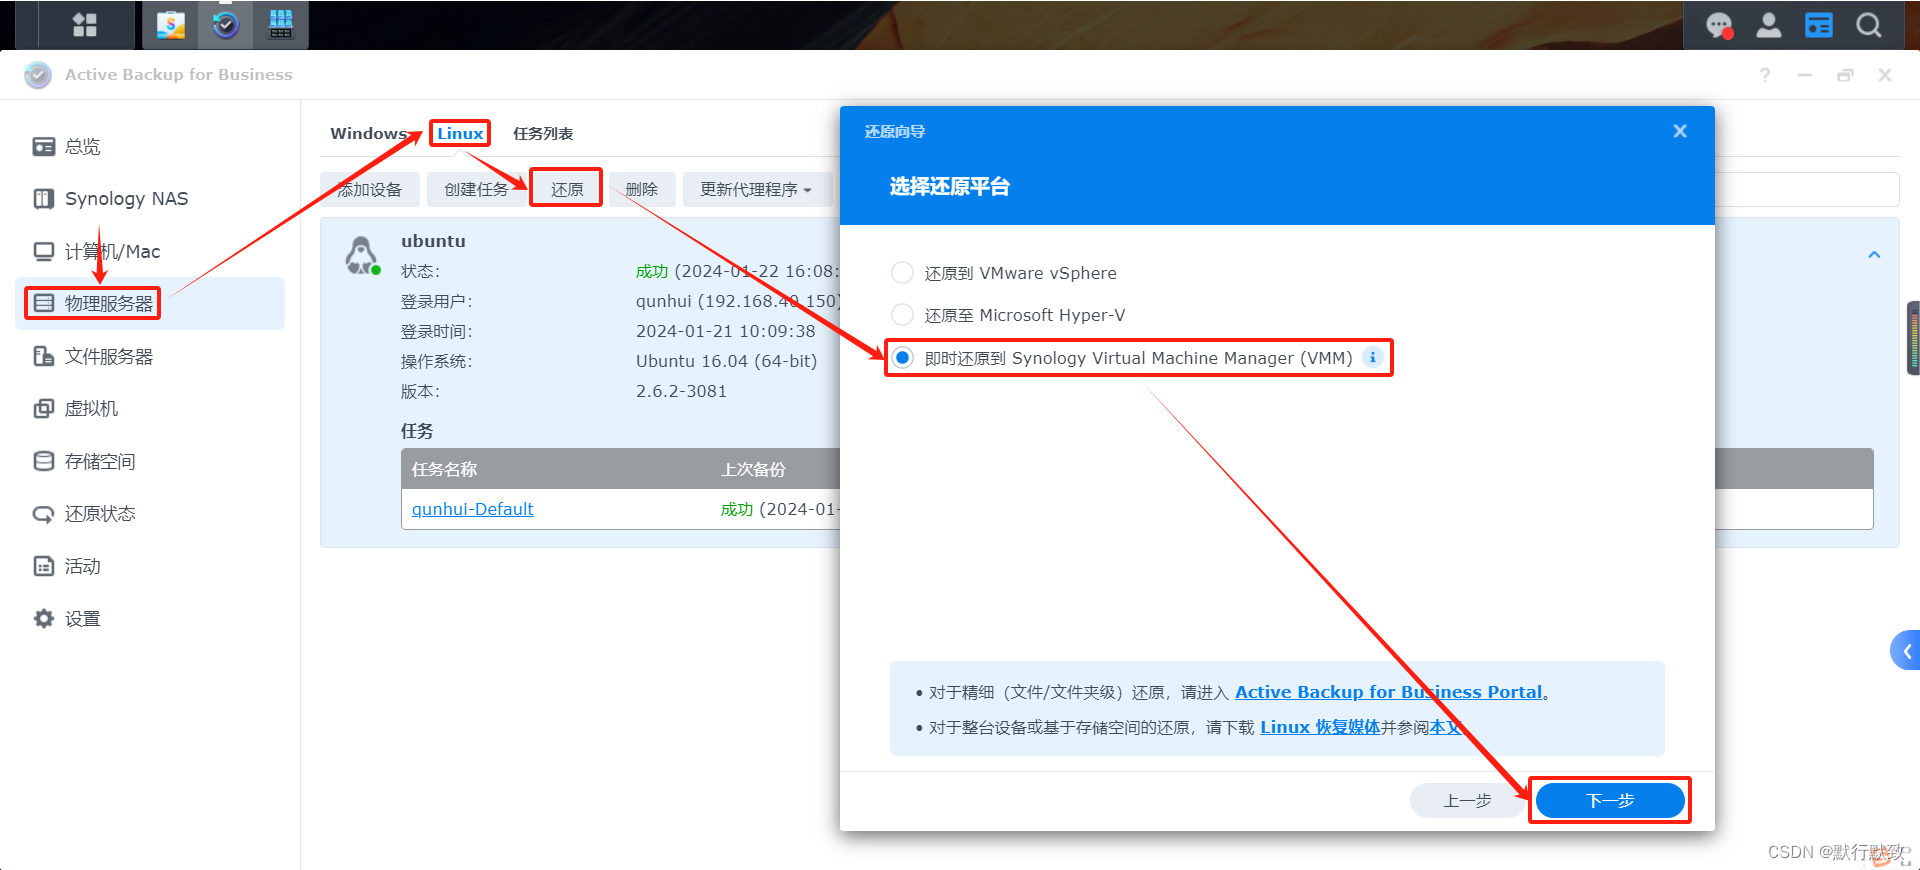
Task: Click the 添加设备 button
Action: pos(370,189)
